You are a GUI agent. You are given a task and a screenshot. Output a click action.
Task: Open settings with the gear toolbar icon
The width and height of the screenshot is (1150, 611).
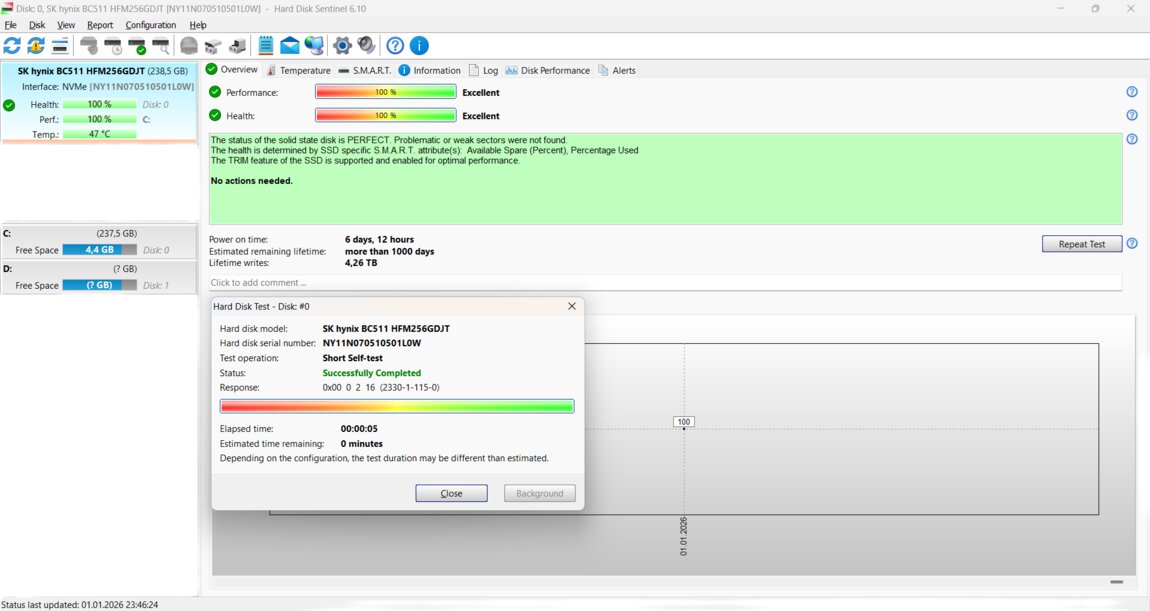click(342, 46)
